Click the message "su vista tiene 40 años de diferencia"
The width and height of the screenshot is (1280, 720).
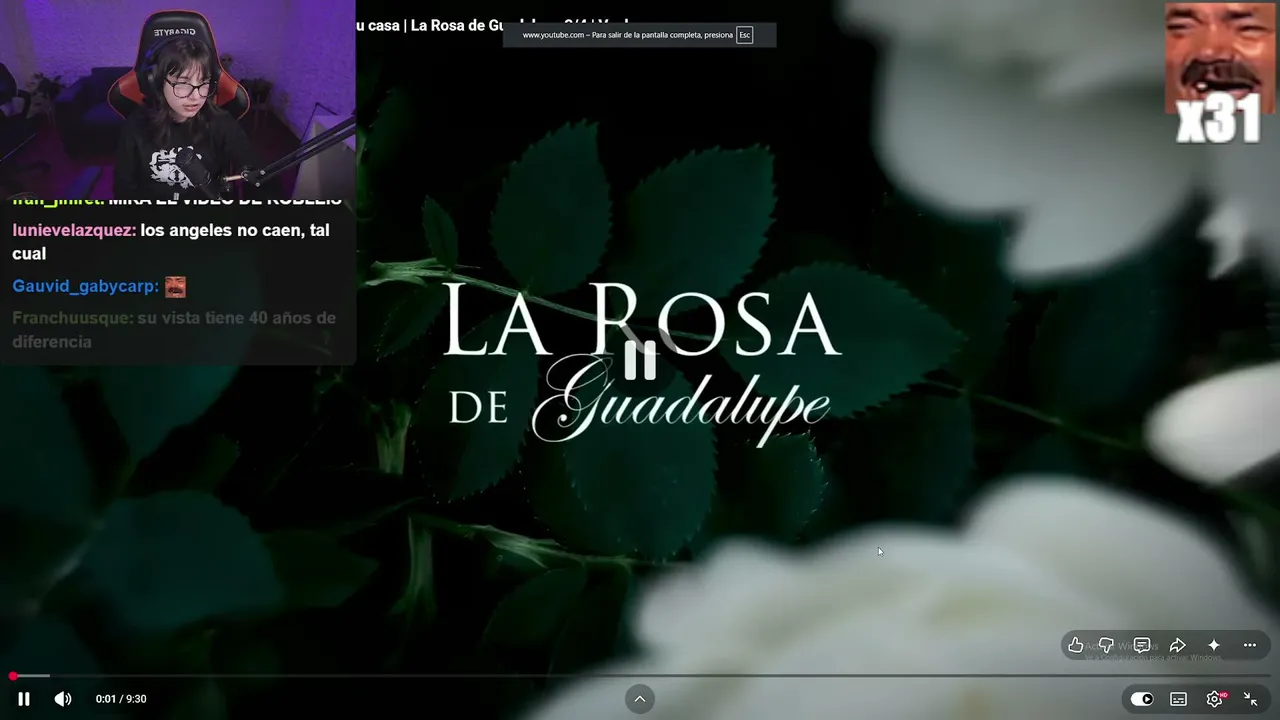174,330
